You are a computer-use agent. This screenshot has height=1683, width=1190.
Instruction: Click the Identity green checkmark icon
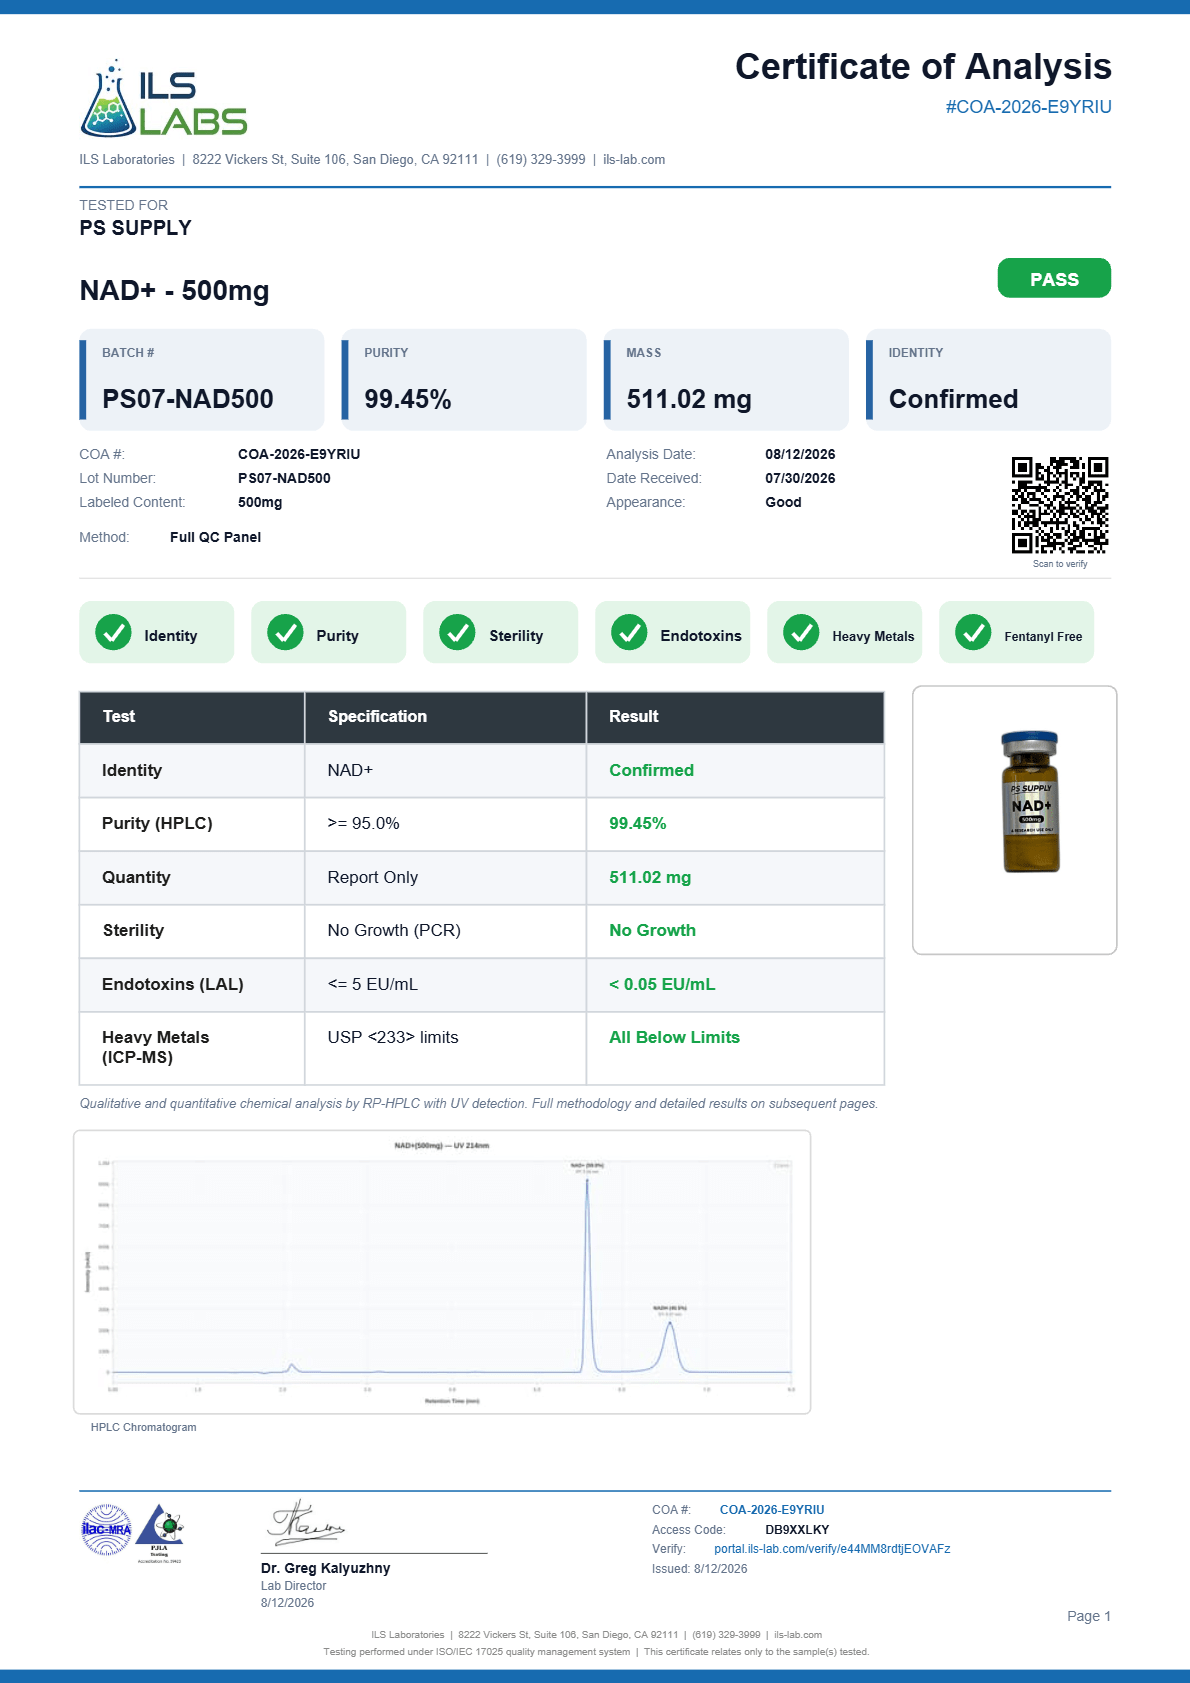click(113, 632)
